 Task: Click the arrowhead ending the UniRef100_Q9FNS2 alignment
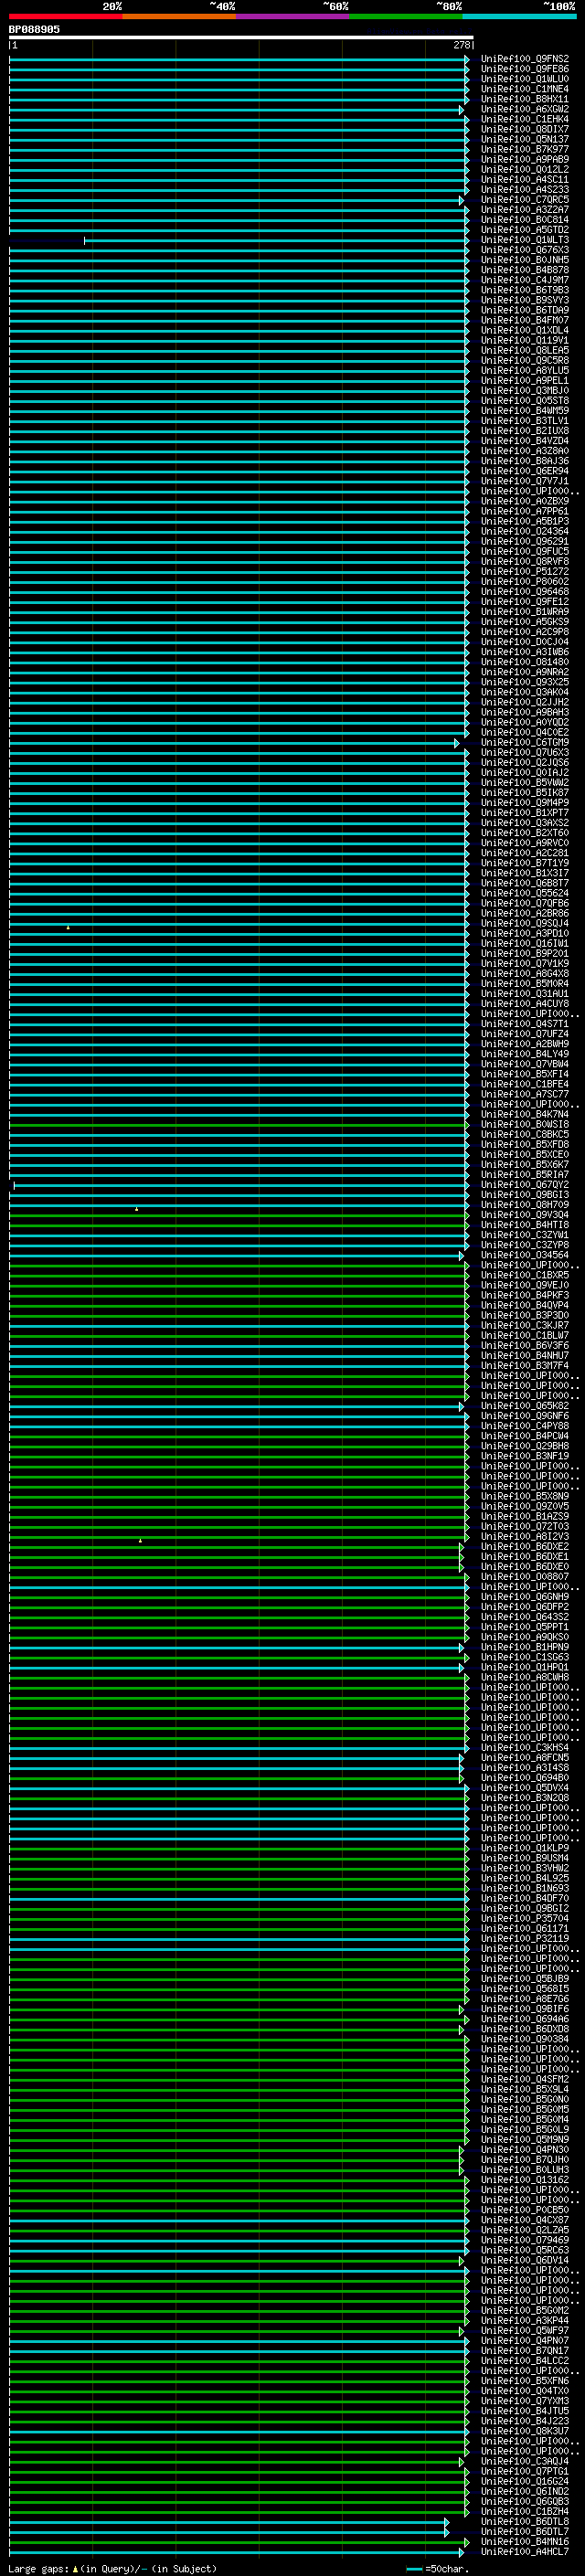coord(466,60)
